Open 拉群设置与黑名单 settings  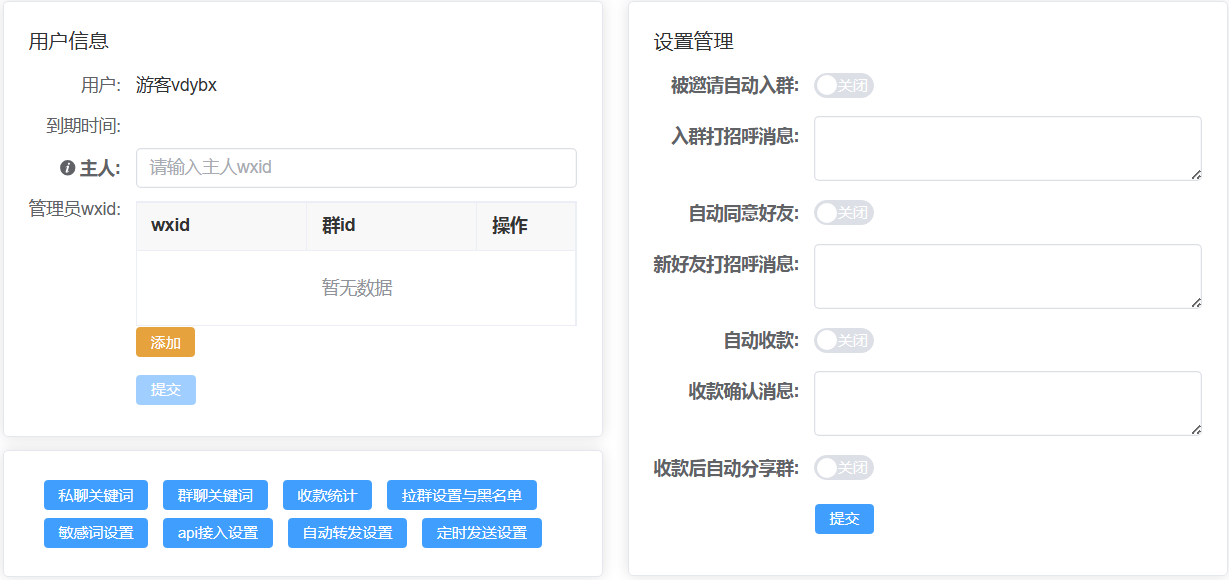(460, 494)
